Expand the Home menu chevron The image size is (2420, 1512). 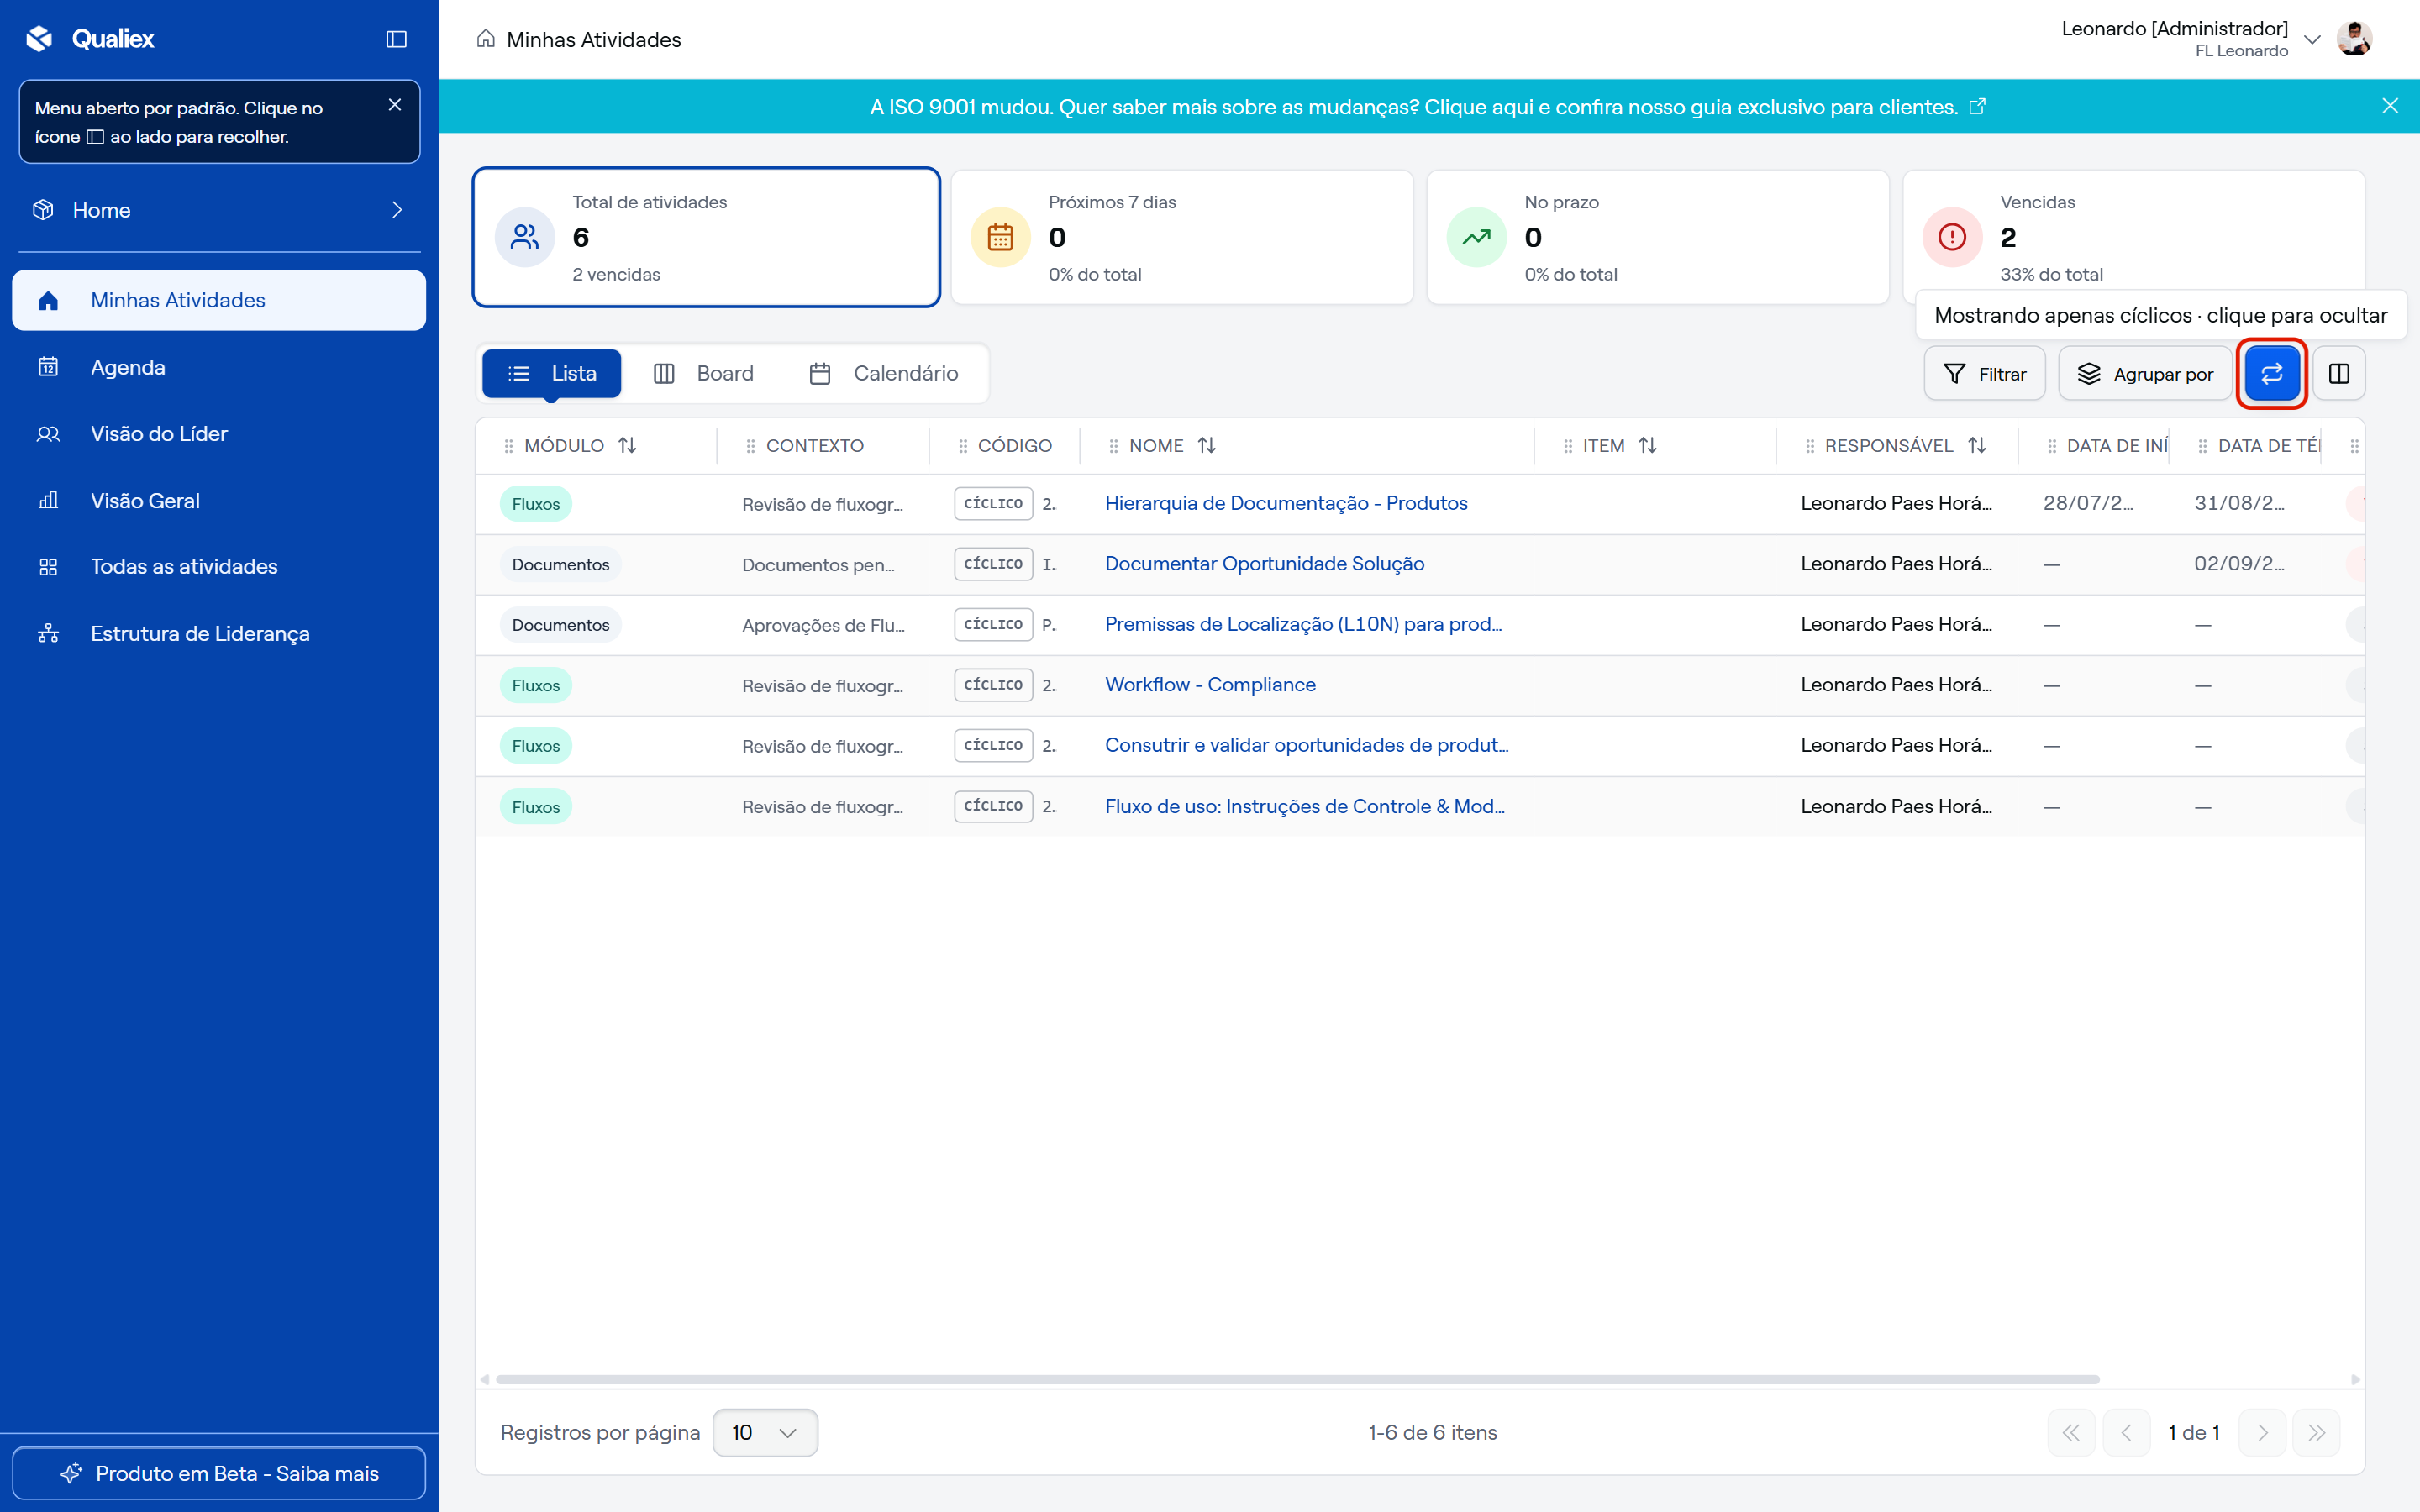pyautogui.click(x=397, y=210)
